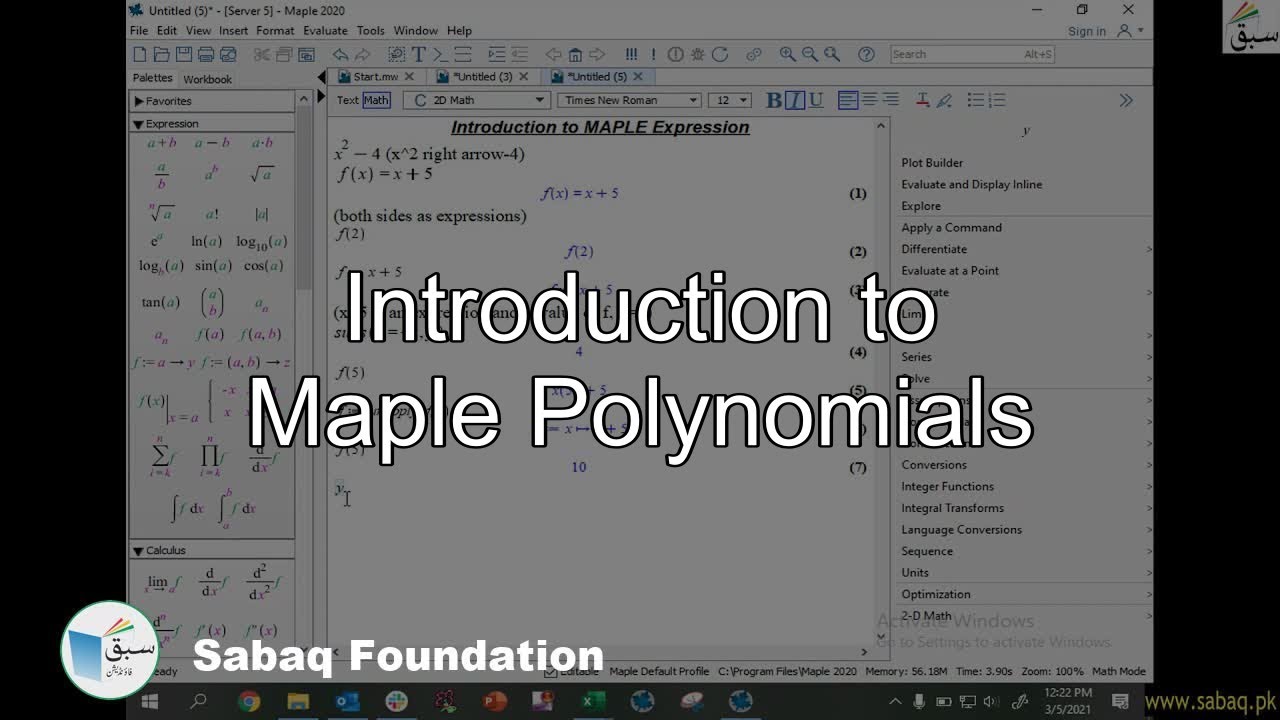Choose Evaluate and Display Inline

[x=971, y=185]
